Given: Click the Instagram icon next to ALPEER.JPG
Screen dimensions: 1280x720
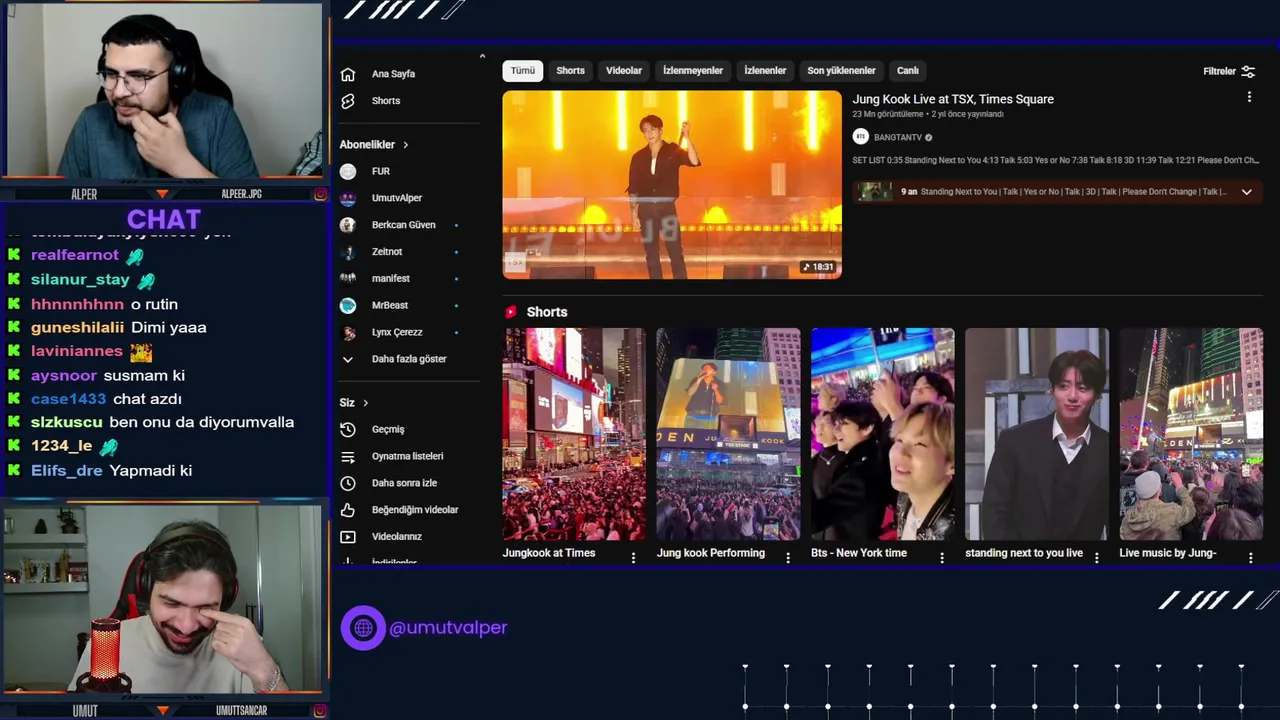Looking at the screenshot, I should 320,194.
